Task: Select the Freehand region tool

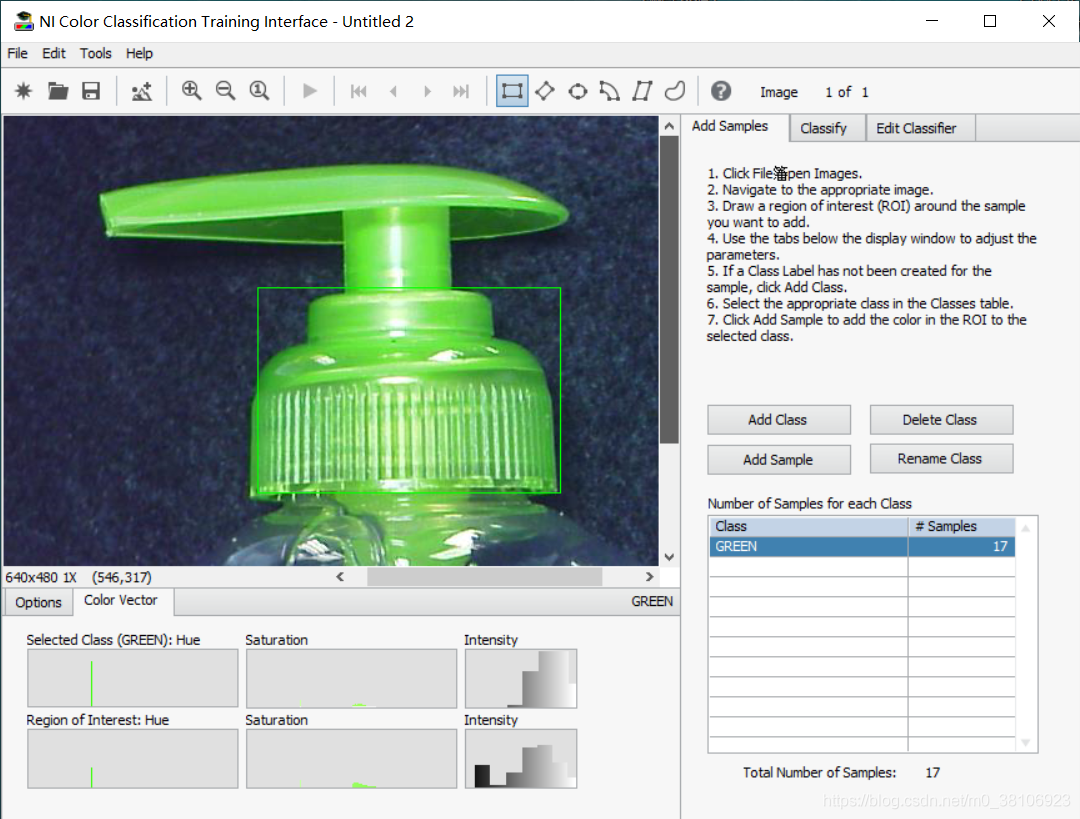Action: (675, 91)
